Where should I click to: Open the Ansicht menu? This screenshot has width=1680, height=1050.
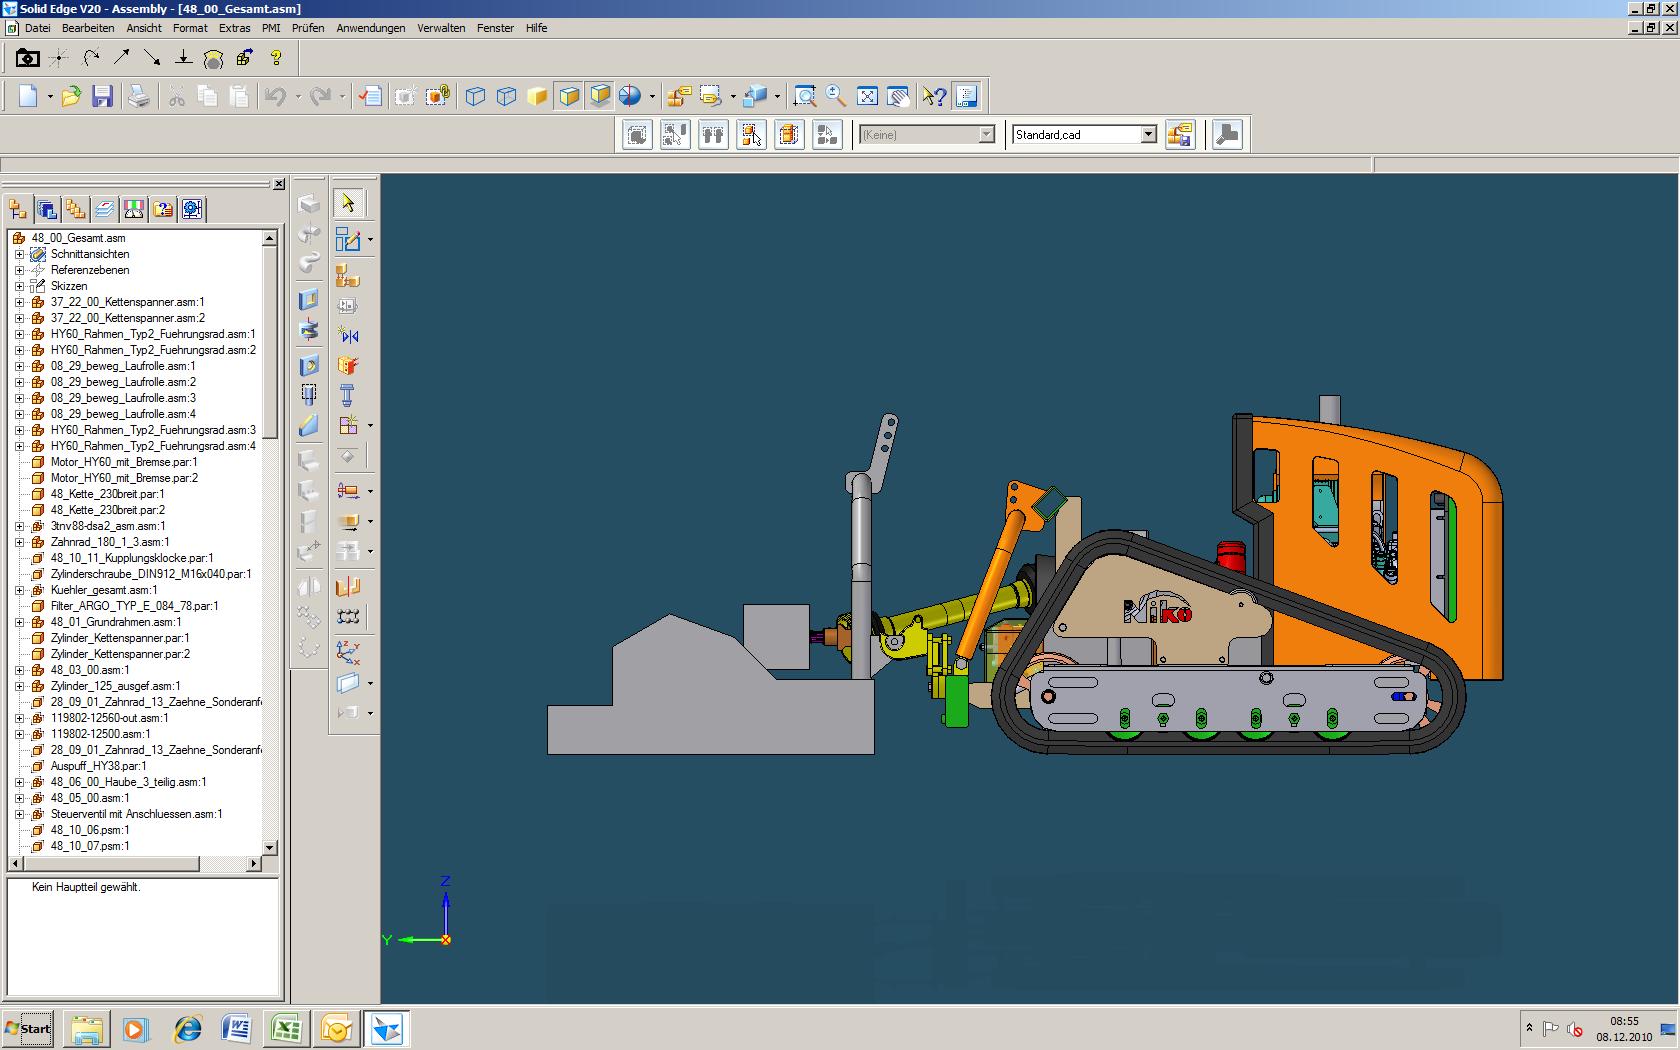pyautogui.click(x=144, y=28)
